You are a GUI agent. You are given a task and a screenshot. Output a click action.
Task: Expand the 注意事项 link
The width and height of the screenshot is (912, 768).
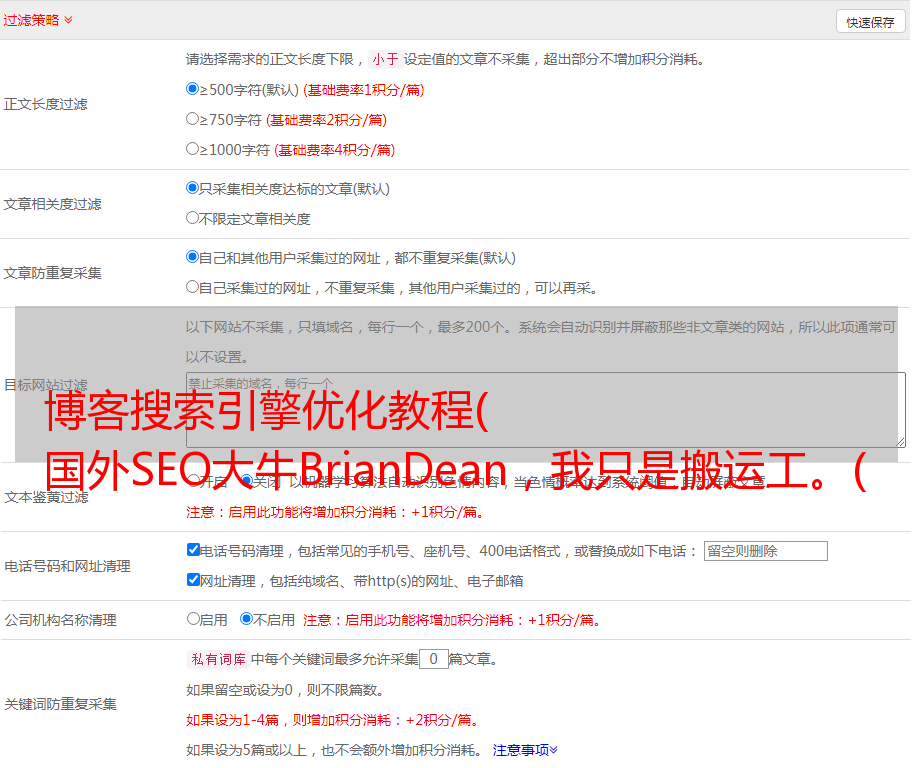pos(525,750)
